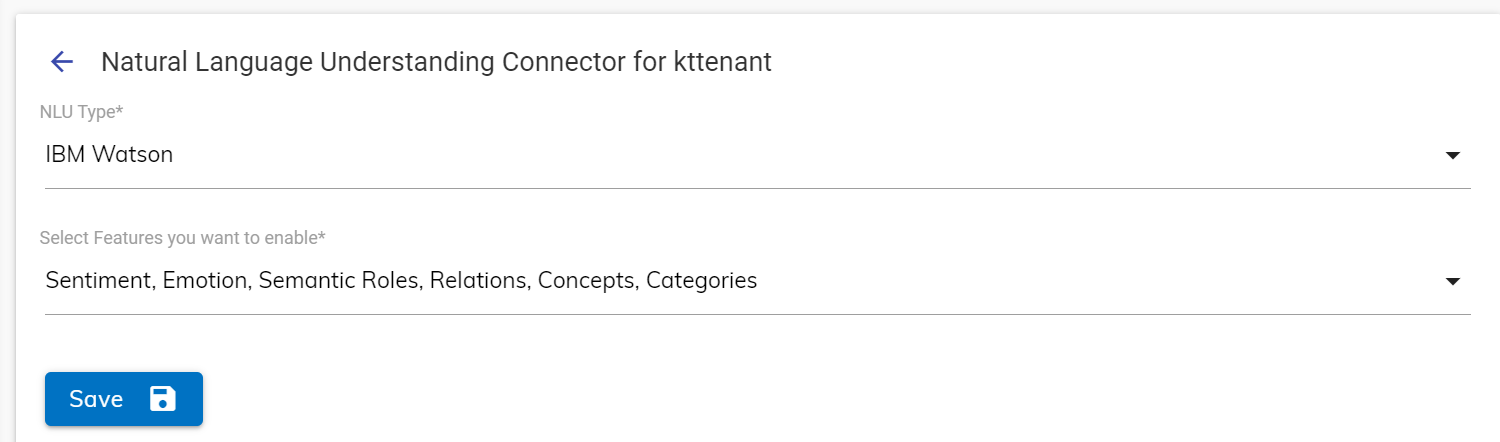
Task: Click the selected features list text
Action: 401,281
